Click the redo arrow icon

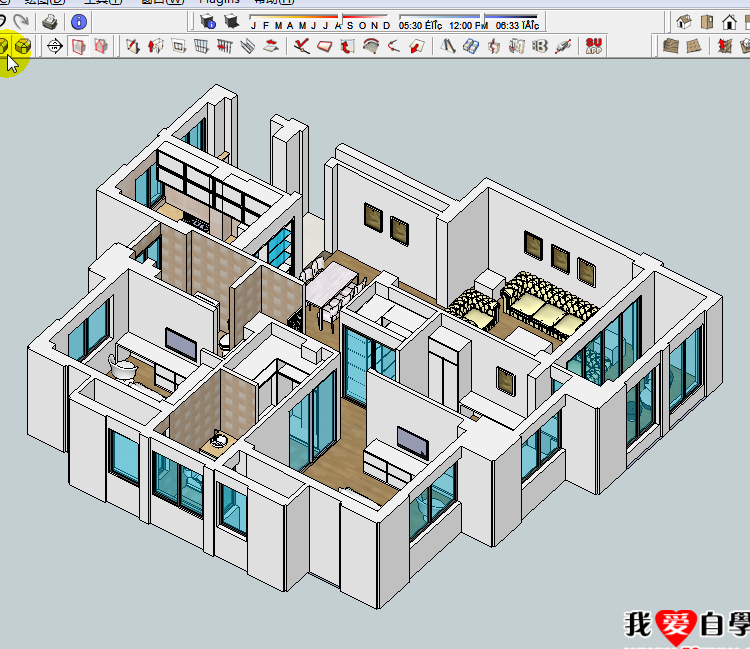(x=21, y=20)
